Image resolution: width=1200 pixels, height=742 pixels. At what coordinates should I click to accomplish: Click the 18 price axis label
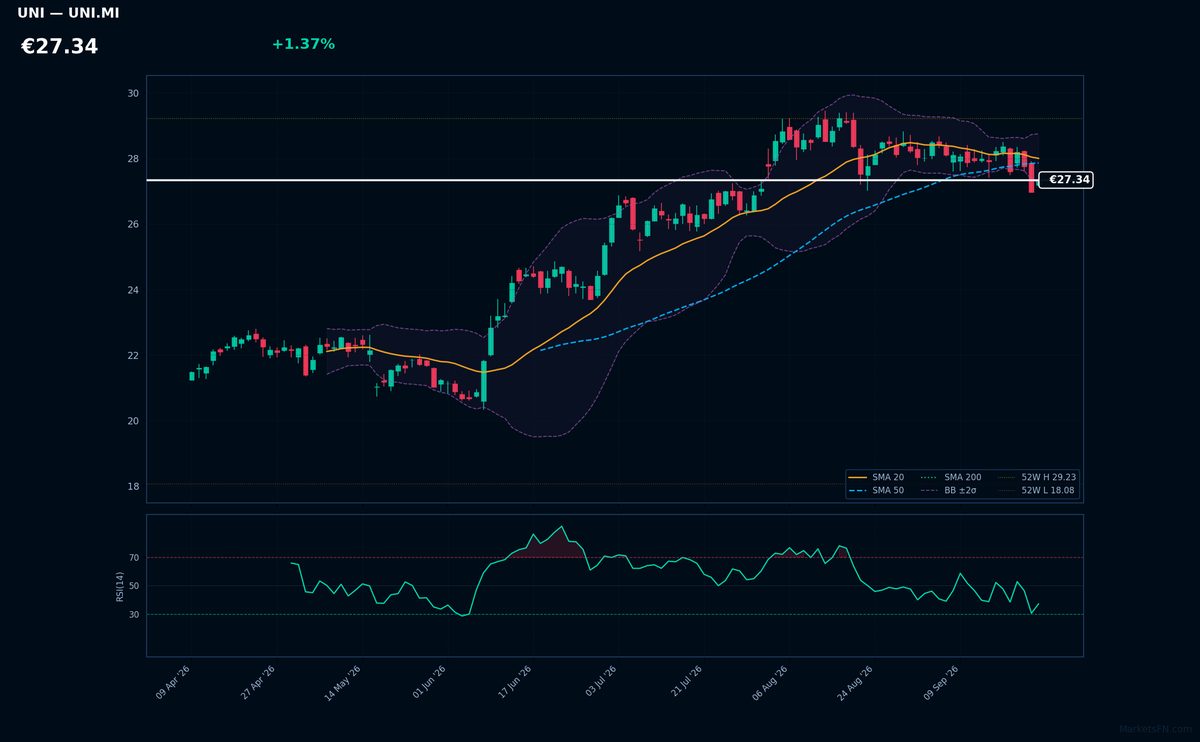133,486
